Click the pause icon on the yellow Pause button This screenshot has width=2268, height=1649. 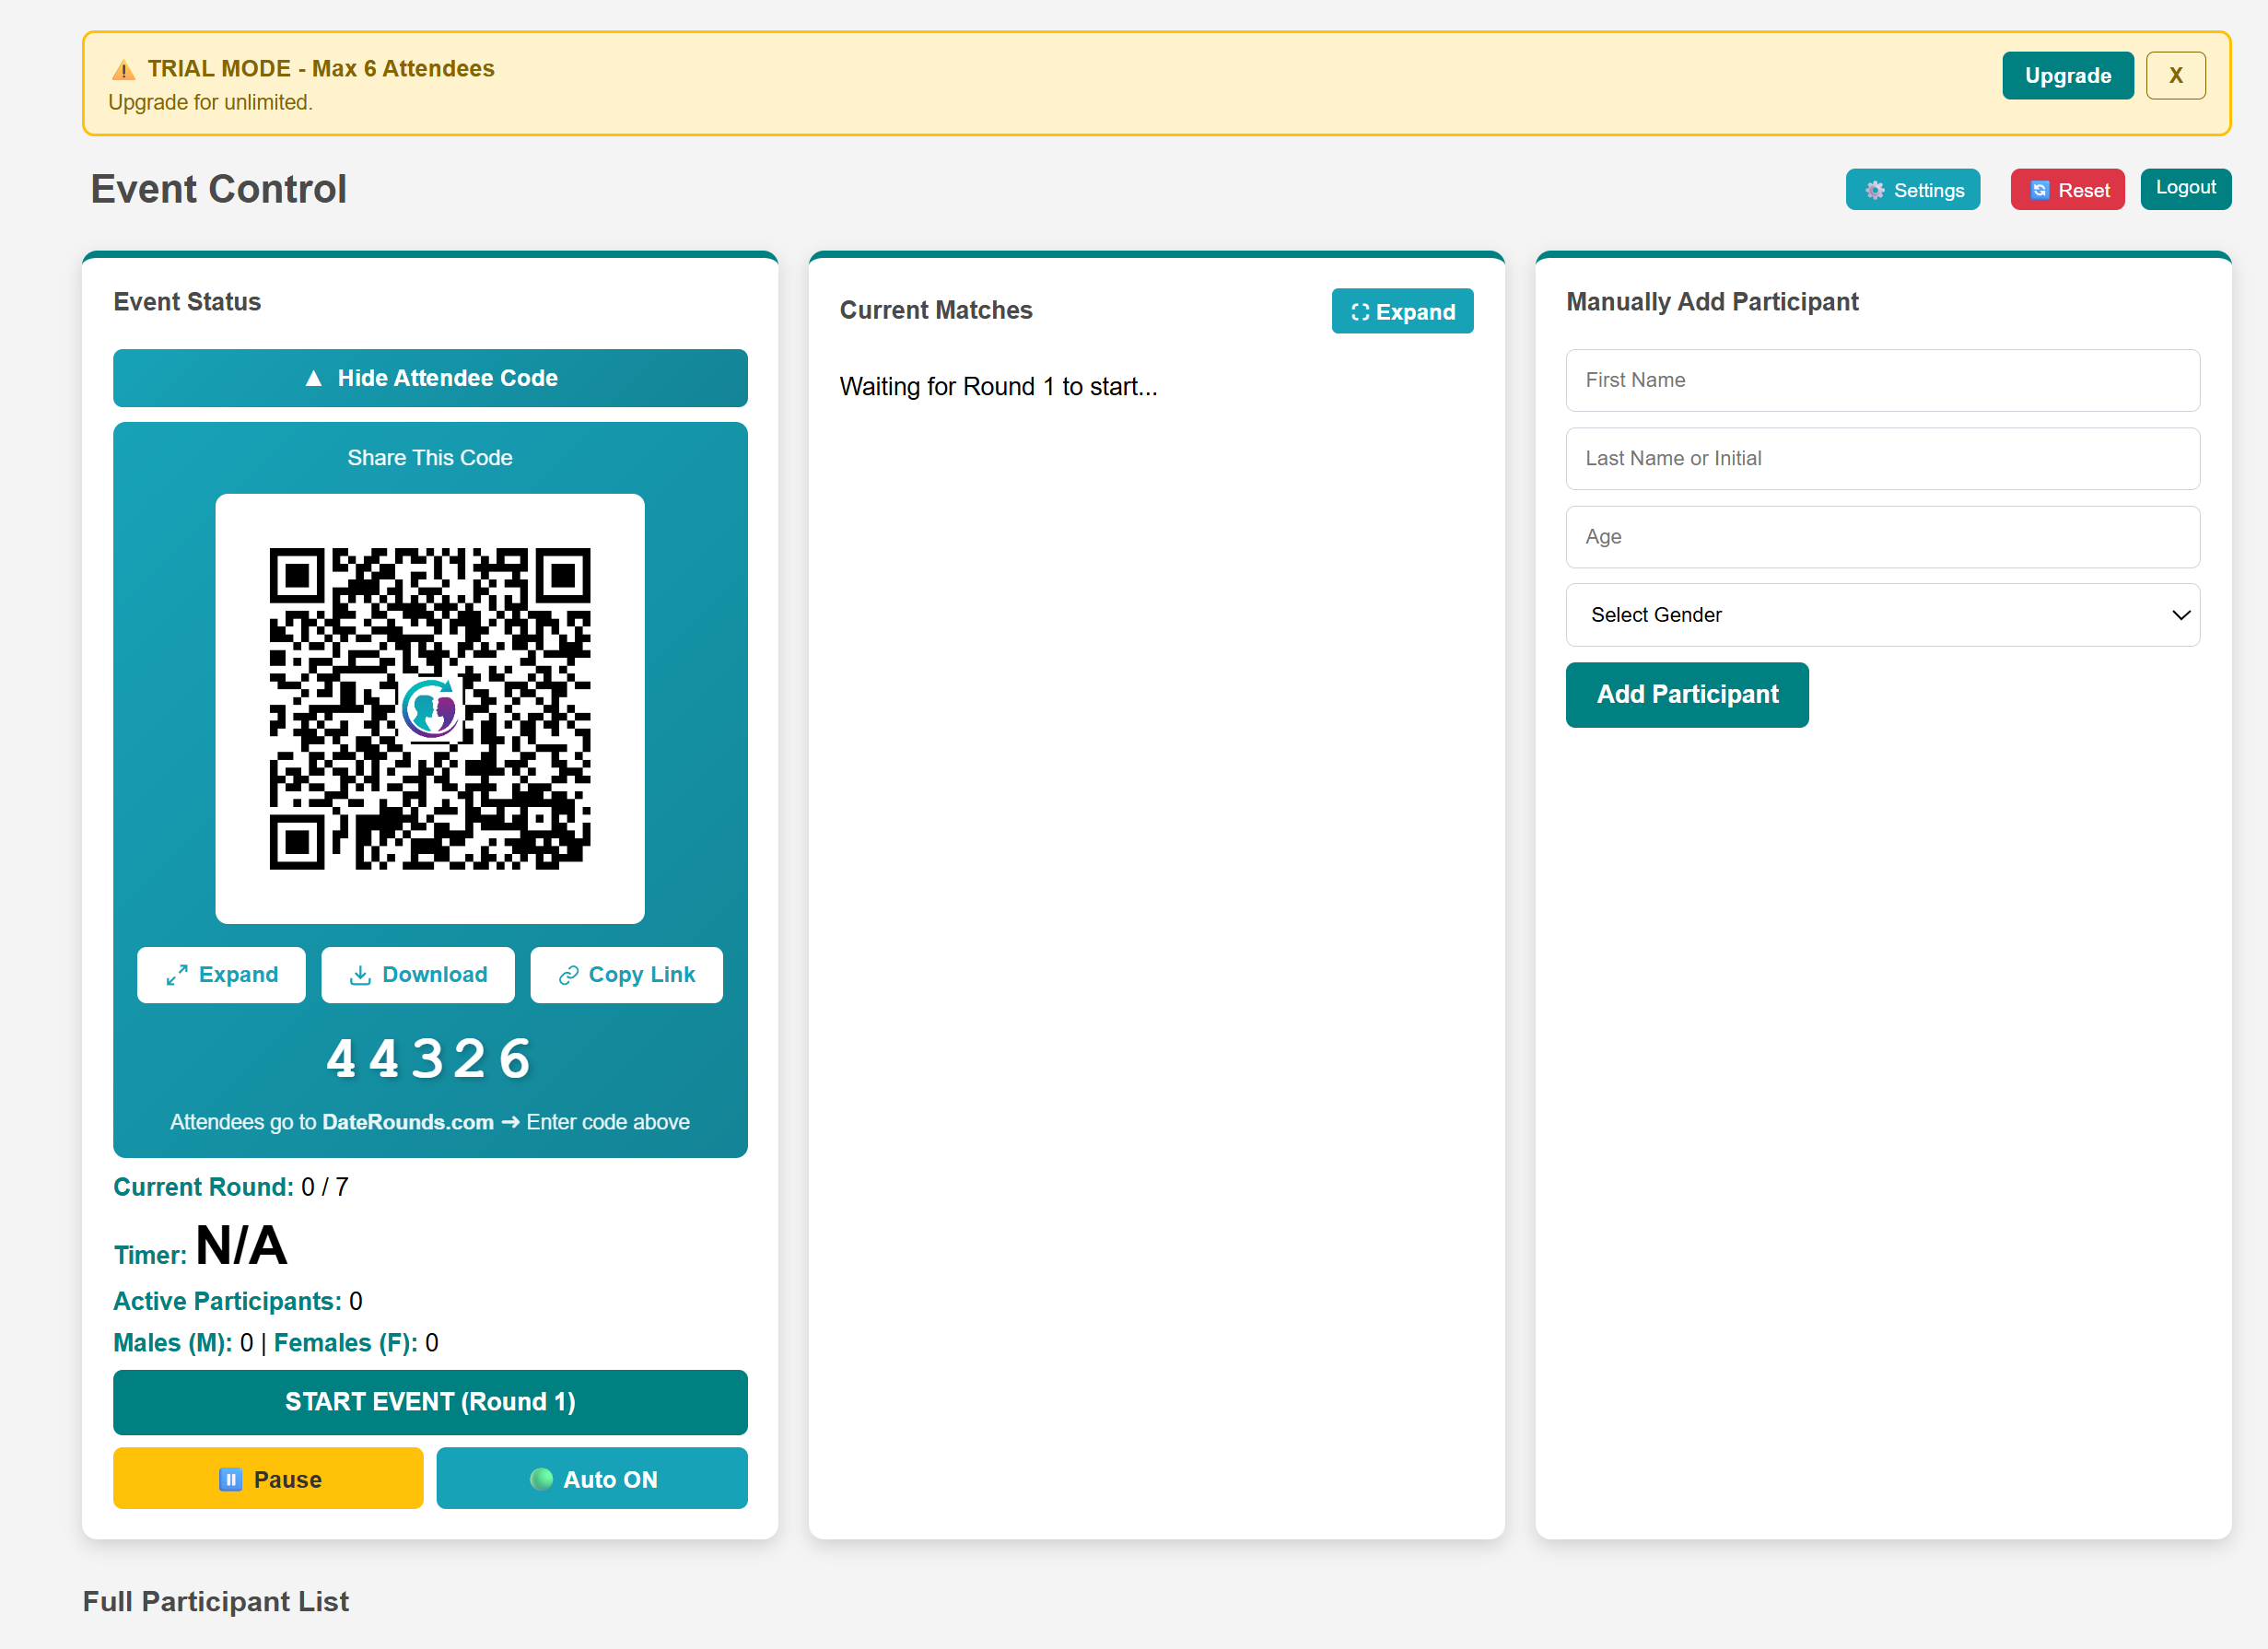(230, 1479)
